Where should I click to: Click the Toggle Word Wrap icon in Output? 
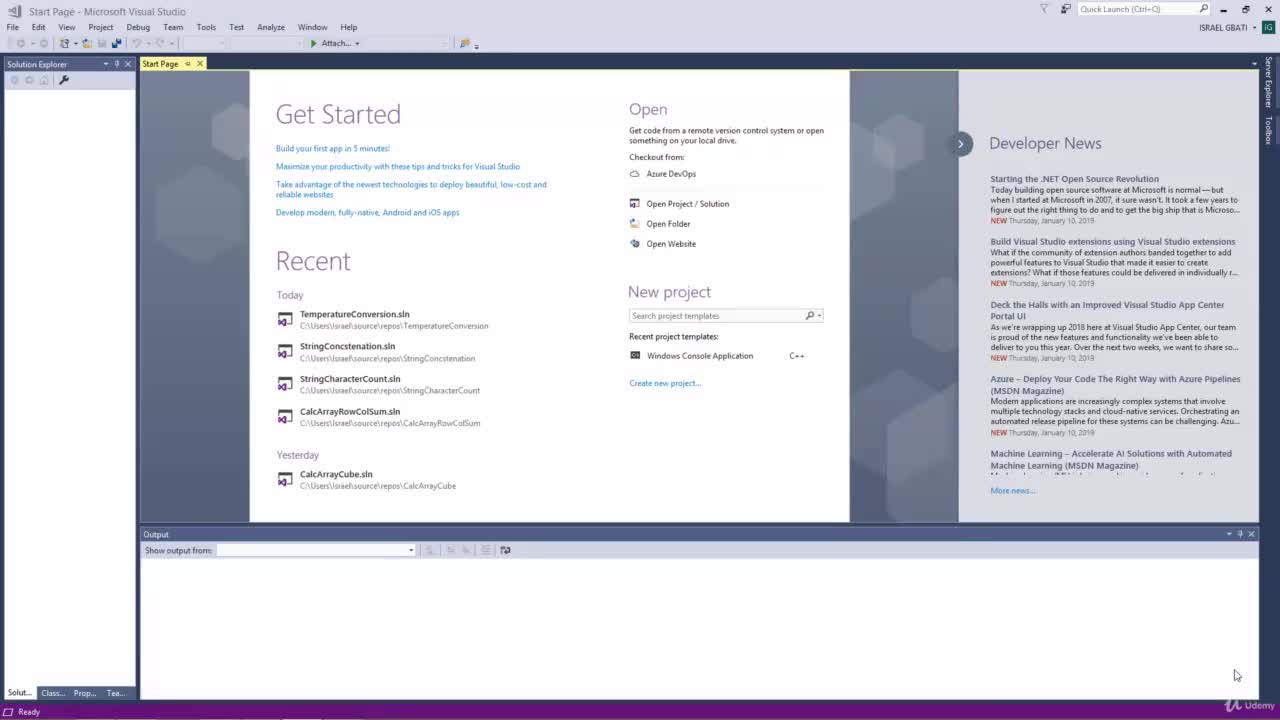pyautogui.click(x=505, y=550)
